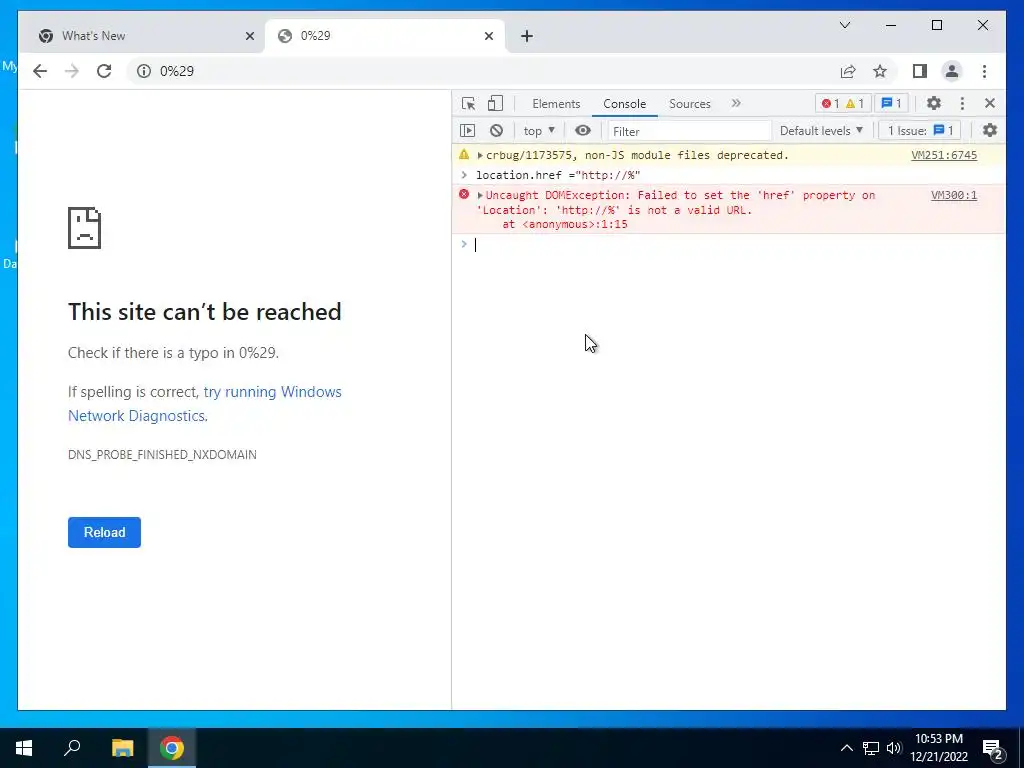Expand the crbug/1173575 warning message
The width and height of the screenshot is (1024, 768).
click(x=480, y=155)
